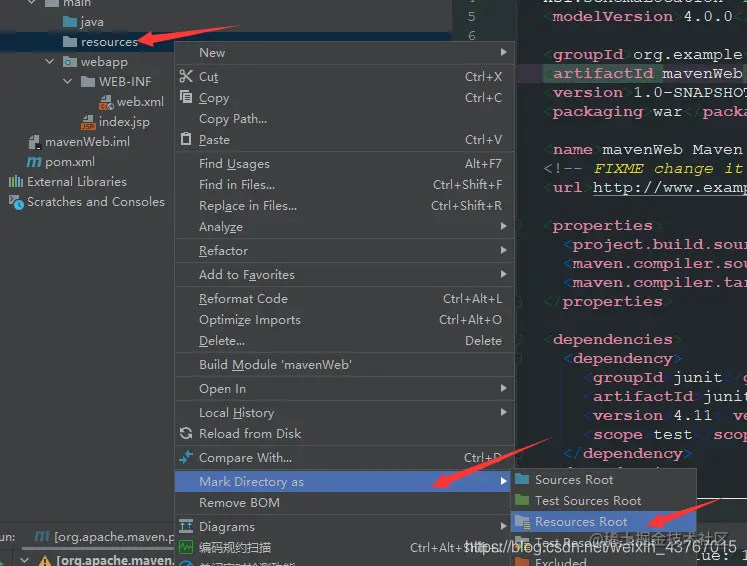Image resolution: width=747 pixels, height=566 pixels.
Task: Open the Refactor submenu arrow
Action: coord(504,250)
